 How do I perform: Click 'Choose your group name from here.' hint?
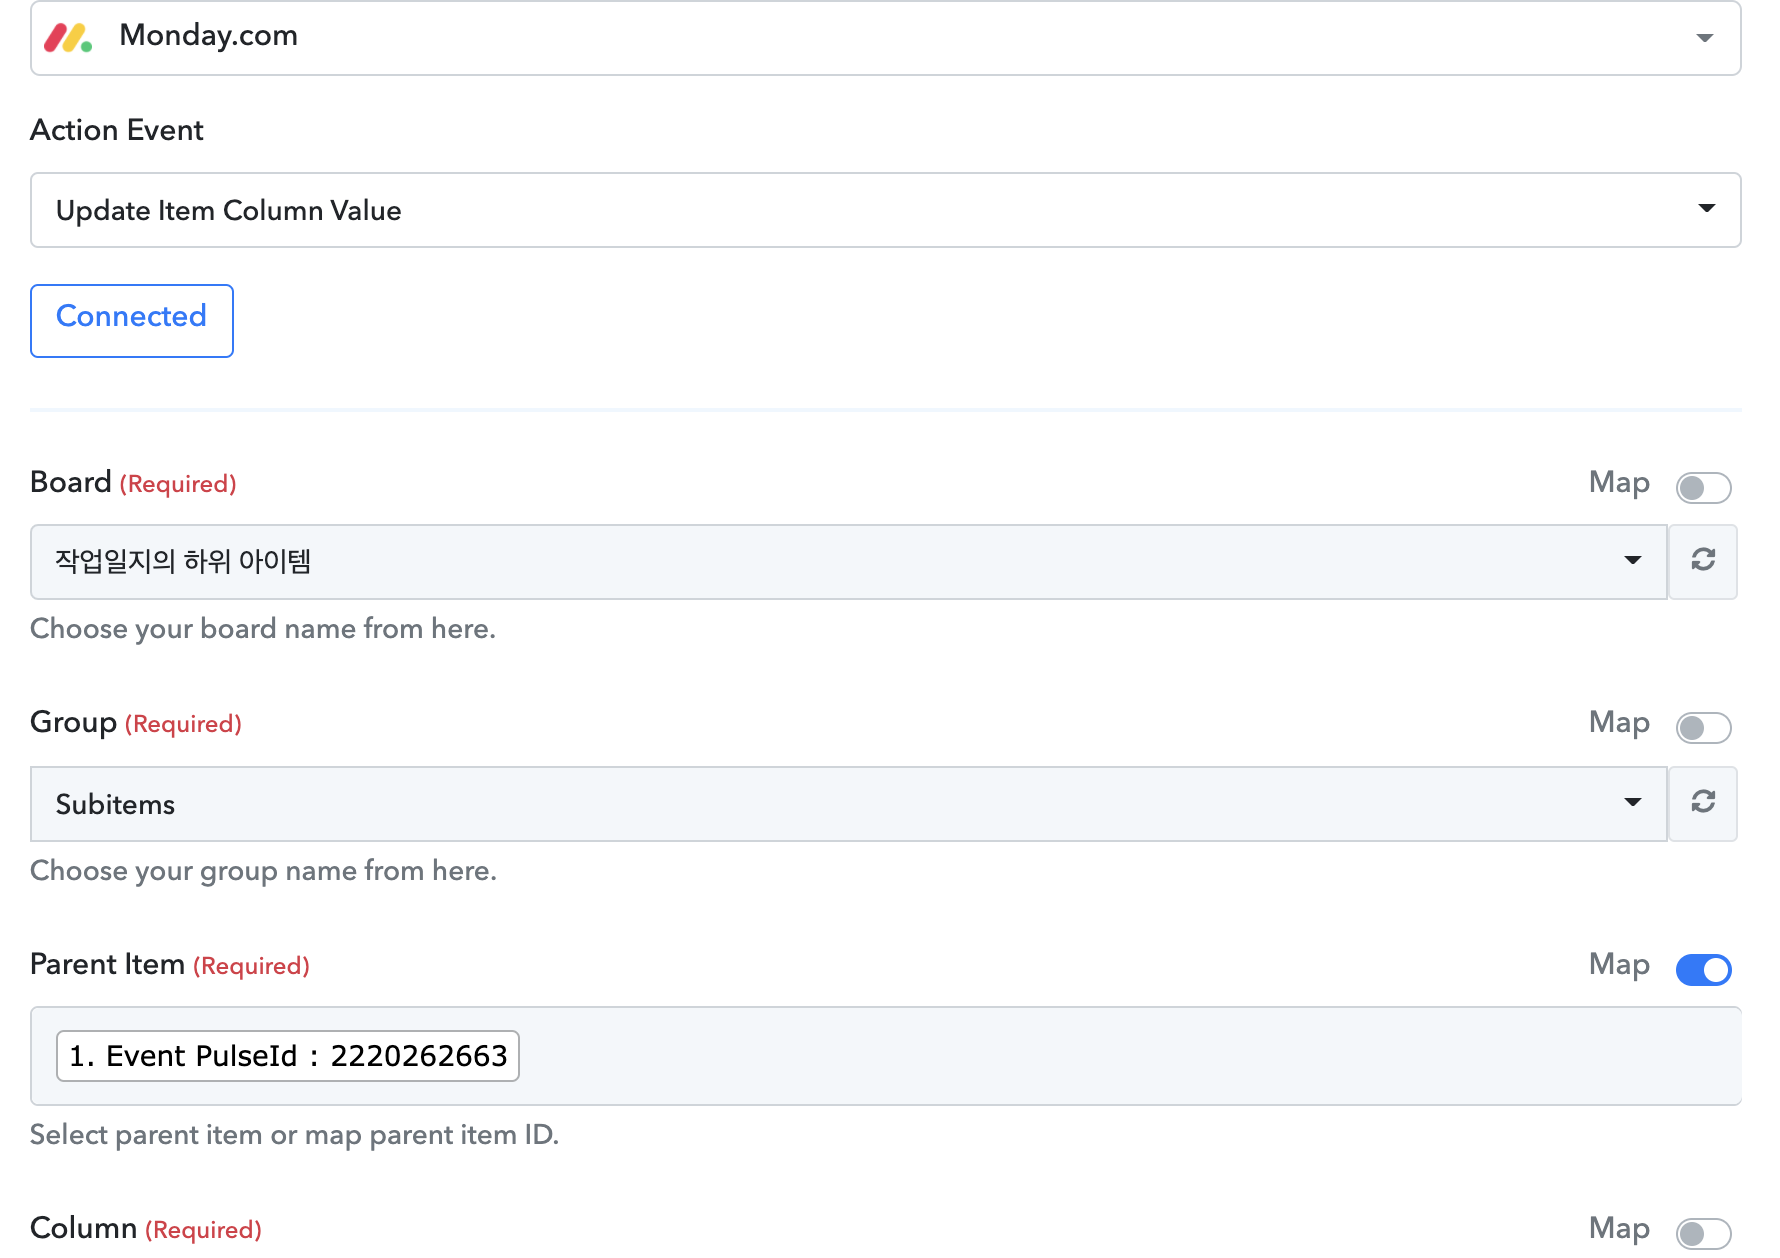coord(264,871)
